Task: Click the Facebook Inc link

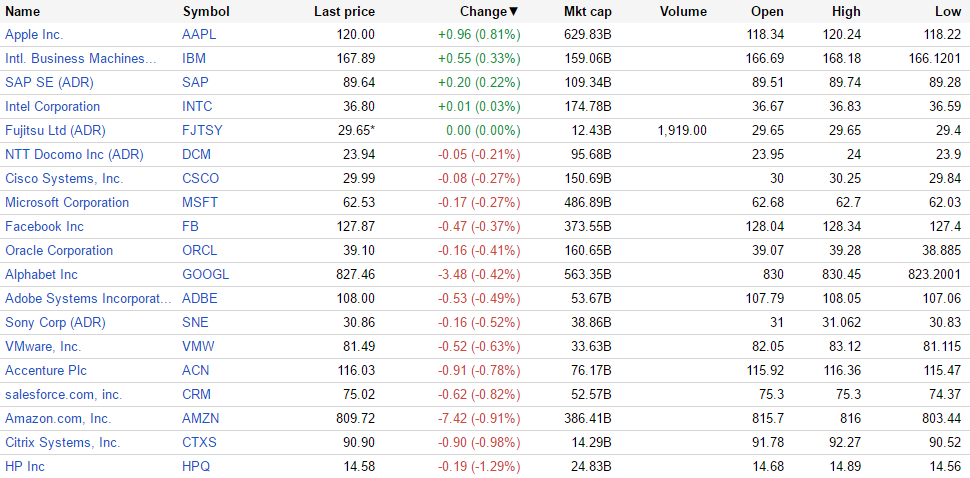Action: 44,226
